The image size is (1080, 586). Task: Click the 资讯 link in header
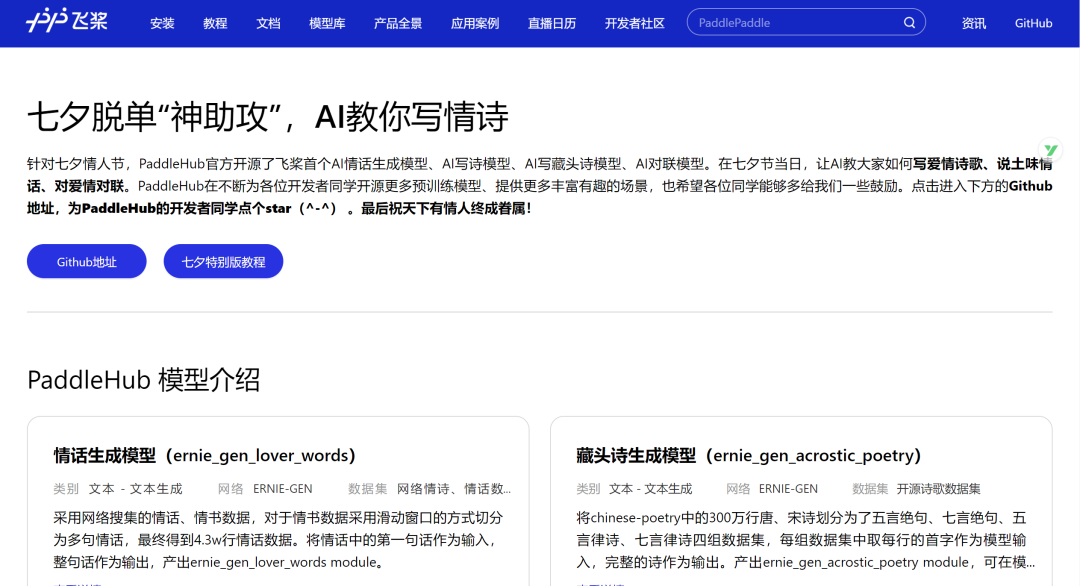973,23
